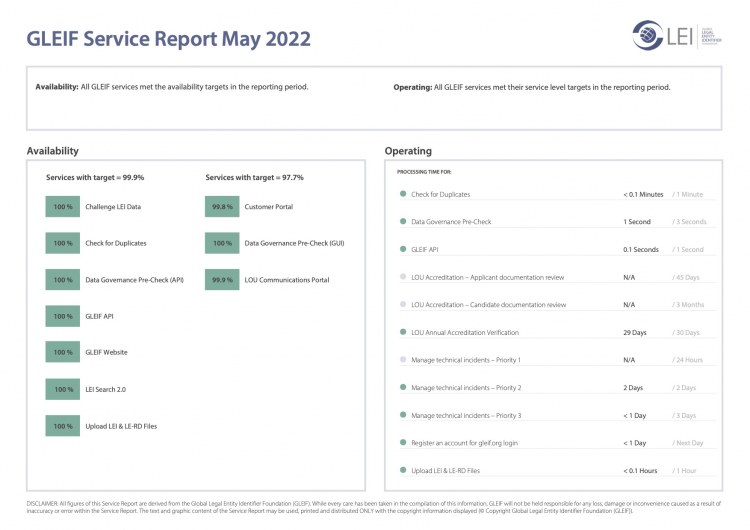This screenshot has height=530, width=750.
Task: Click the 29 Days value for Annual Accreditation
Action: [635, 332]
